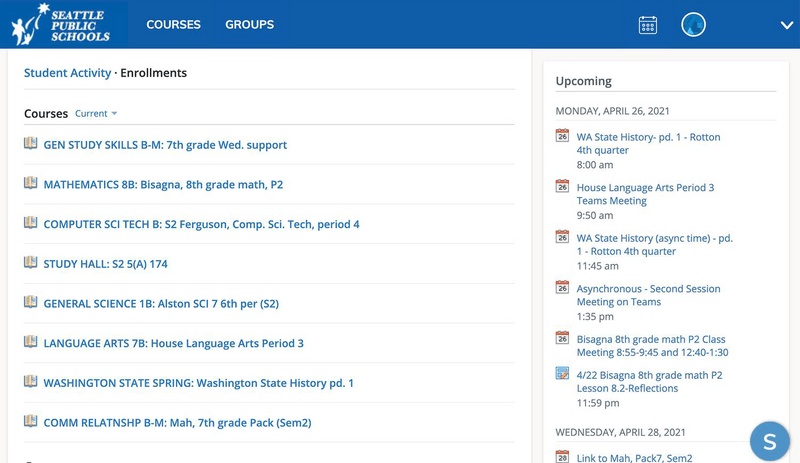The image size is (800, 463).
Task: Select the '1:35 pm' event time
Action: (595, 316)
